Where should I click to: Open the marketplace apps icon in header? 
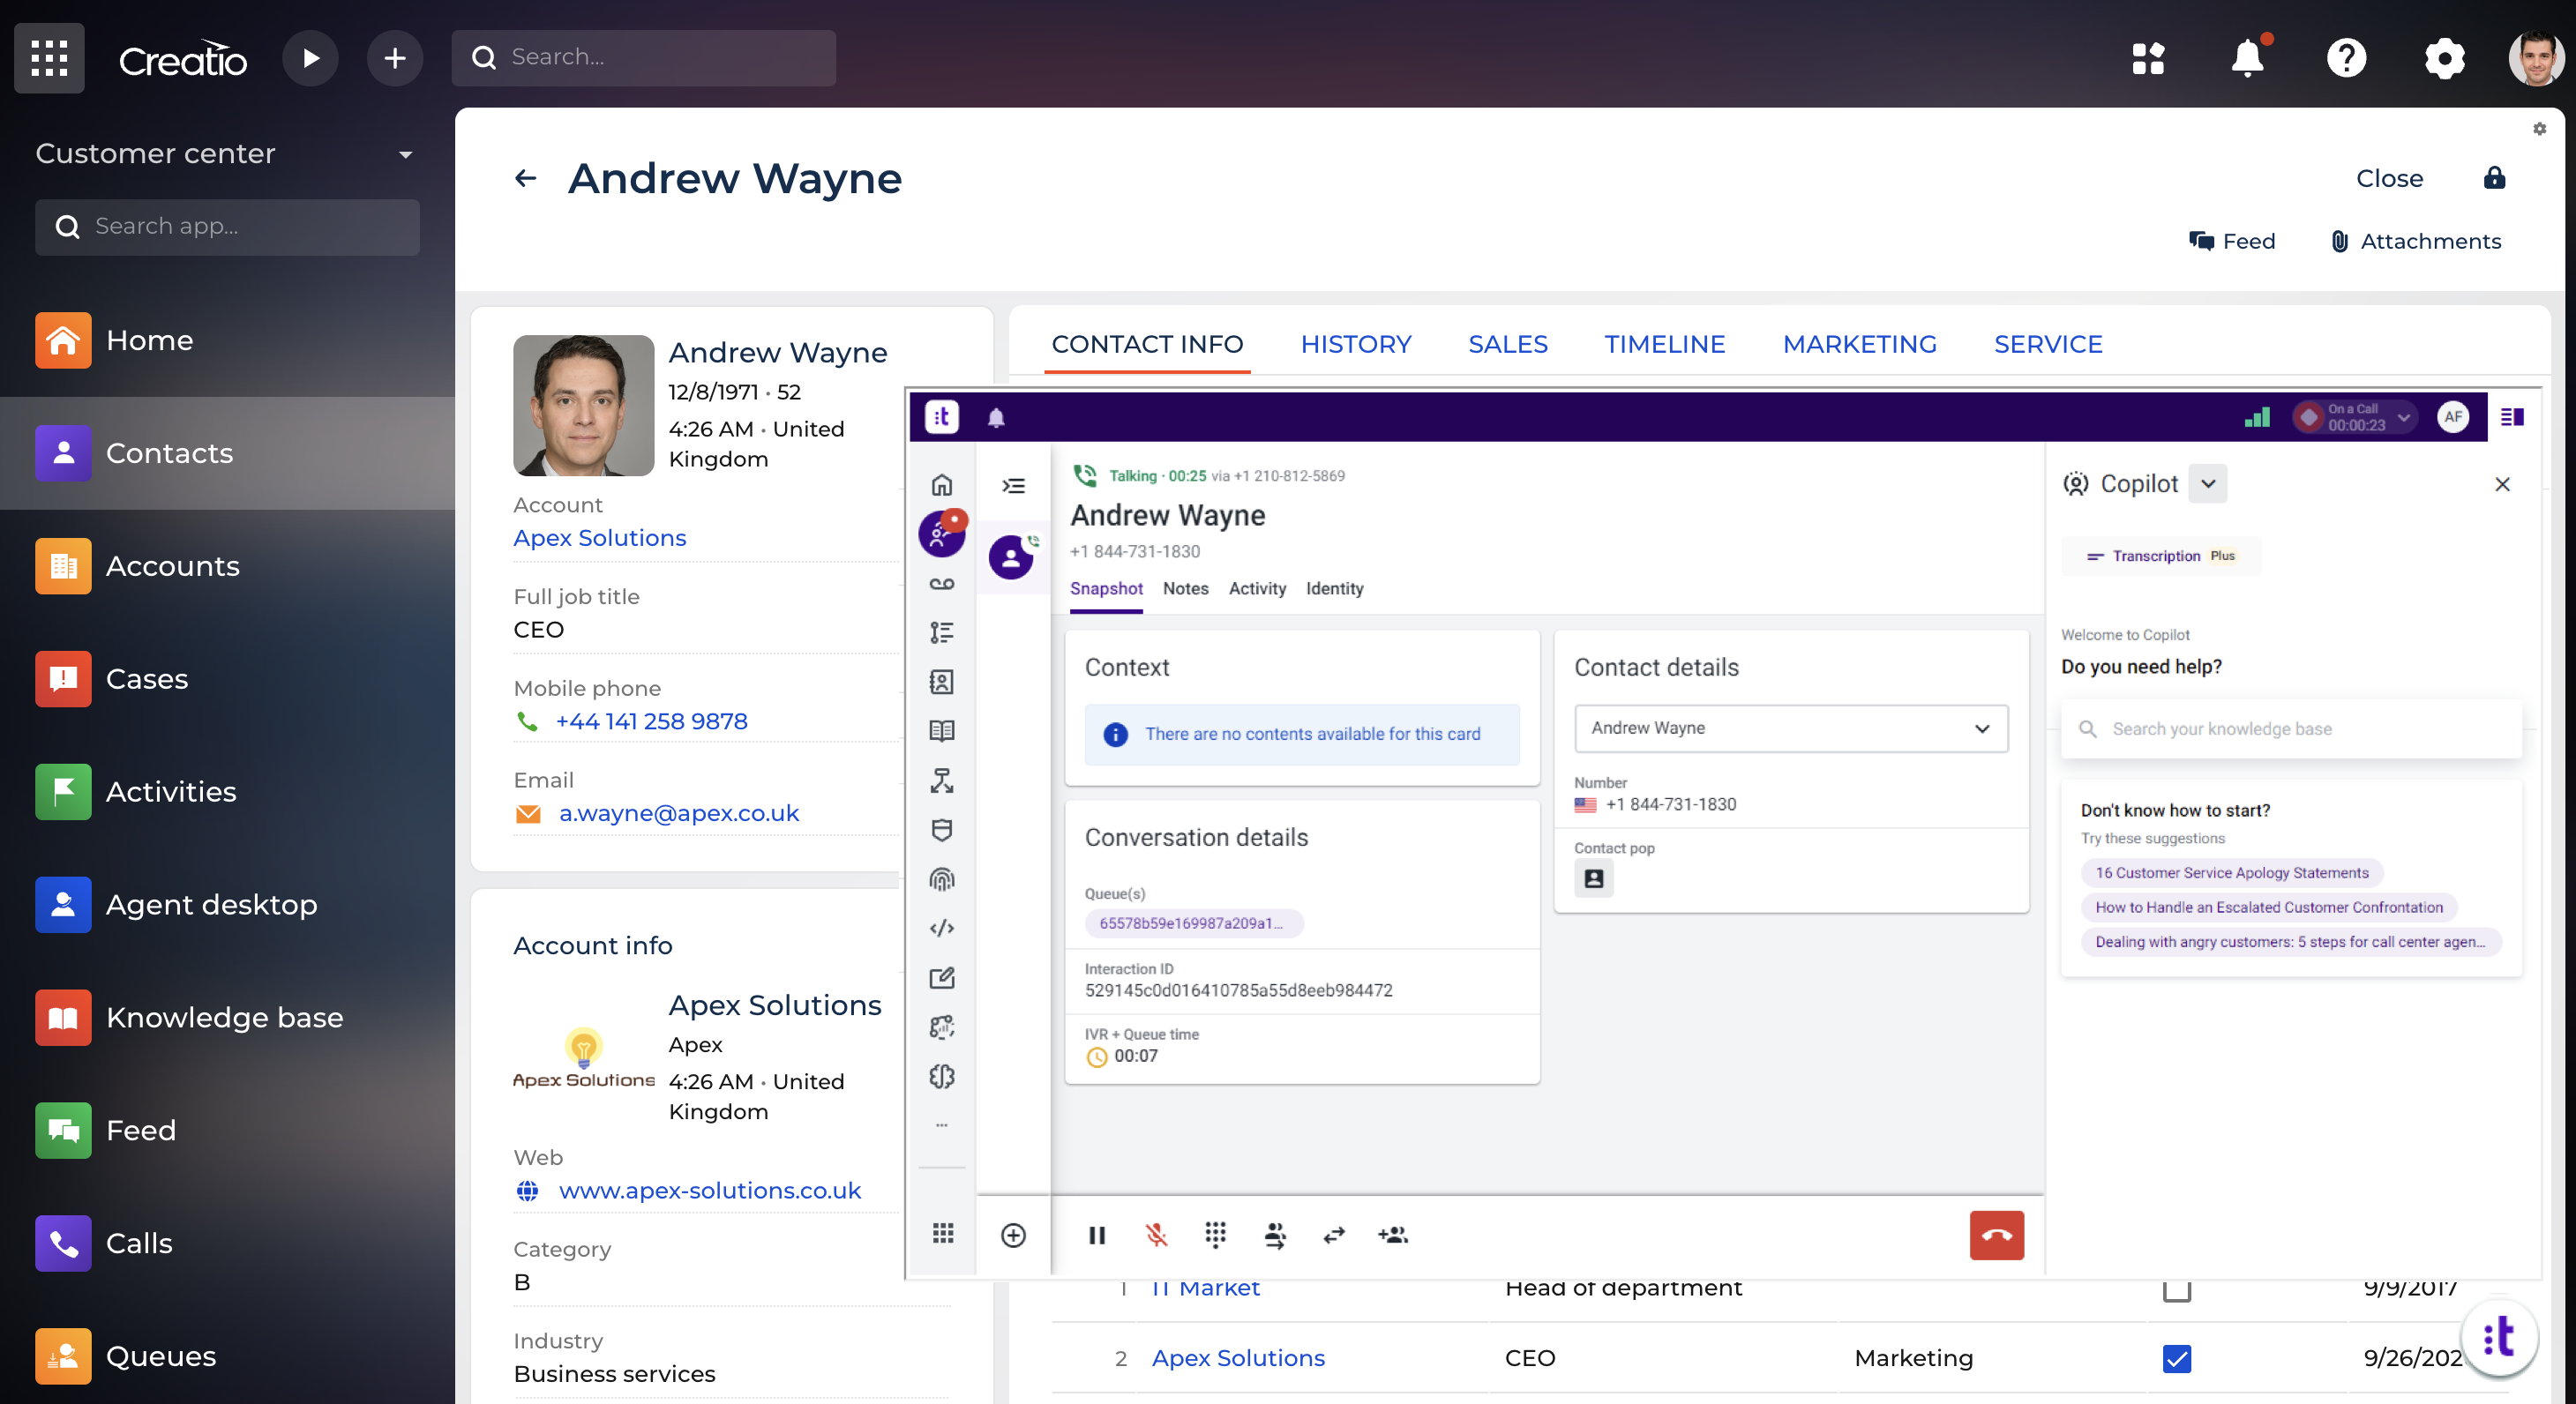(2148, 58)
